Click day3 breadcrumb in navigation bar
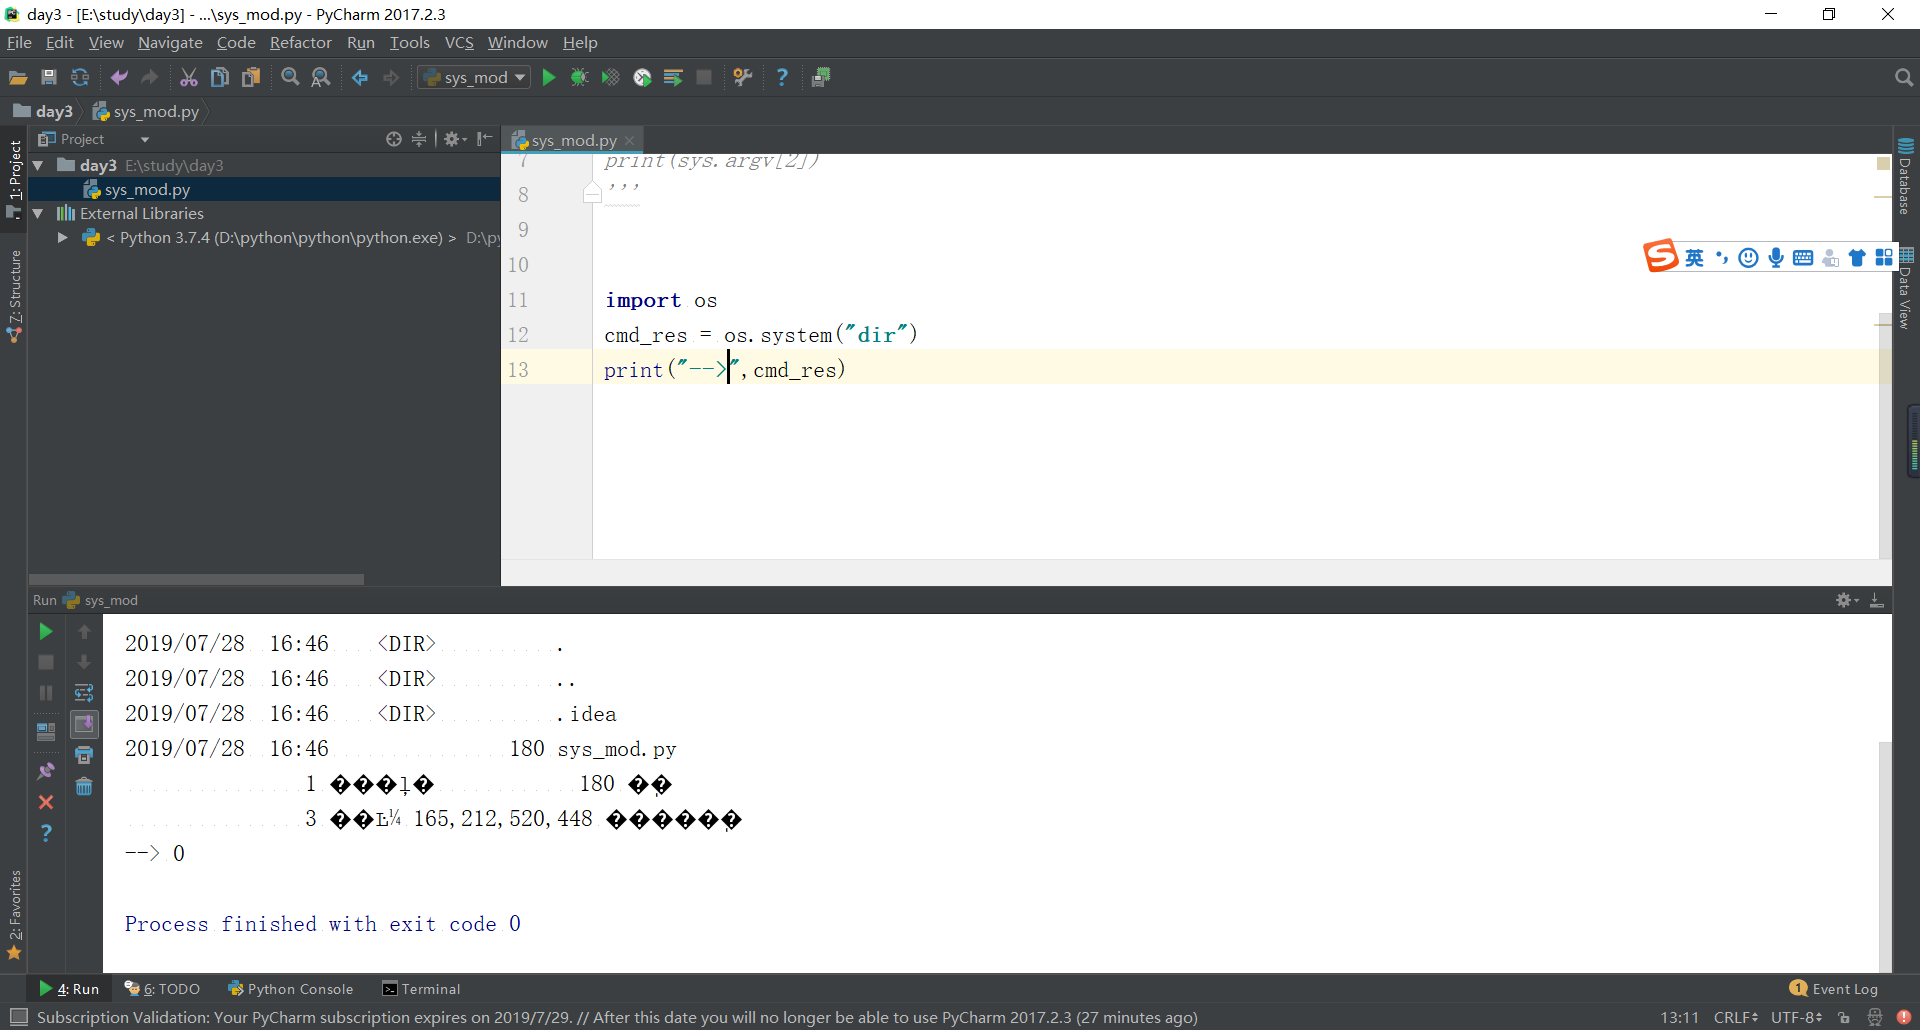1920x1030 pixels. pos(43,111)
